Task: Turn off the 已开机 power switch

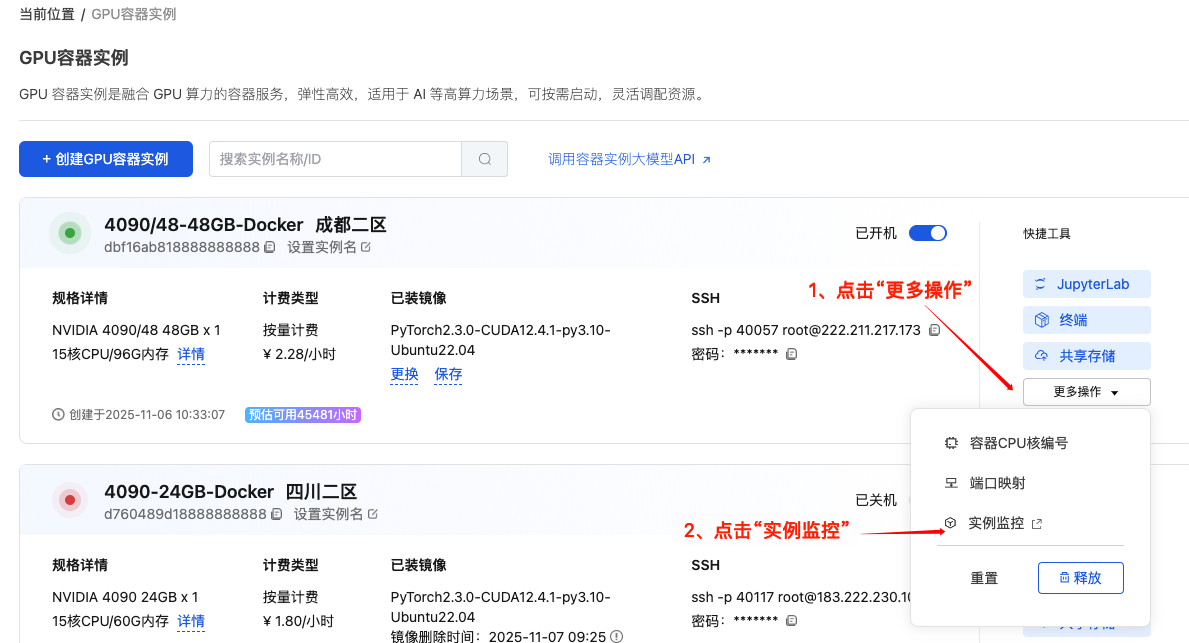Action: click(927, 233)
